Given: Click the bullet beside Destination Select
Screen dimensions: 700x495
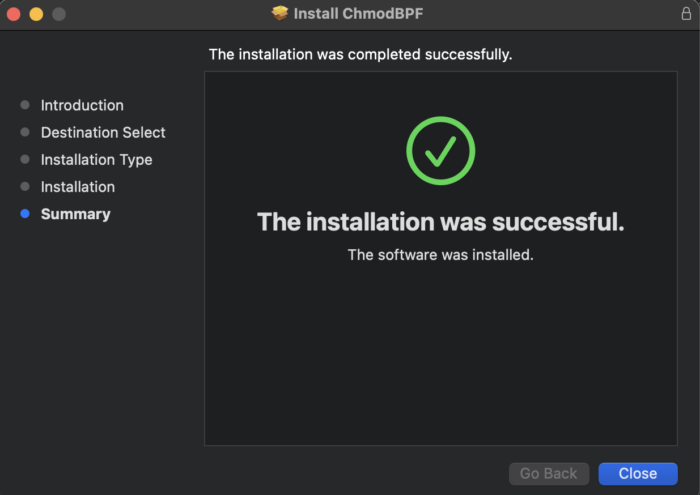Looking at the screenshot, I should pos(25,132).
